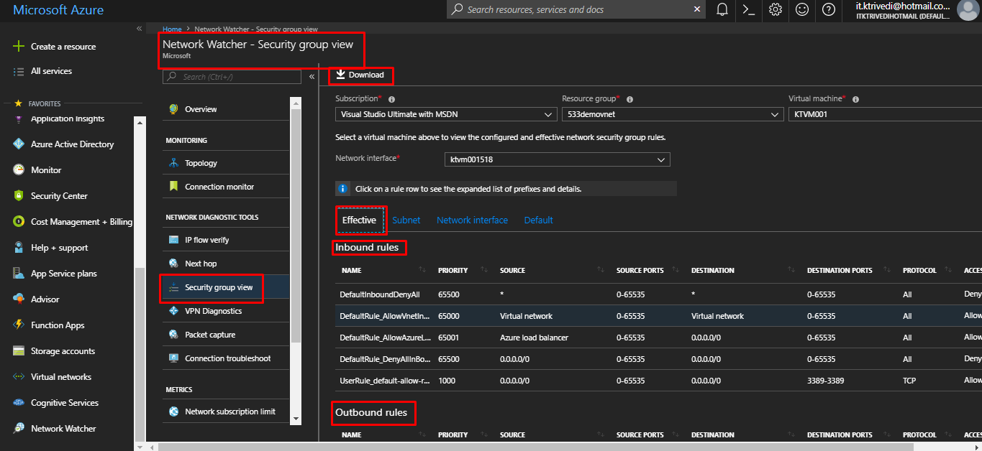Image resolution: width=982 pixels, height=451 pixels.
Task: Open Azure Active Directory from favorites
Action: pos(72,144)
